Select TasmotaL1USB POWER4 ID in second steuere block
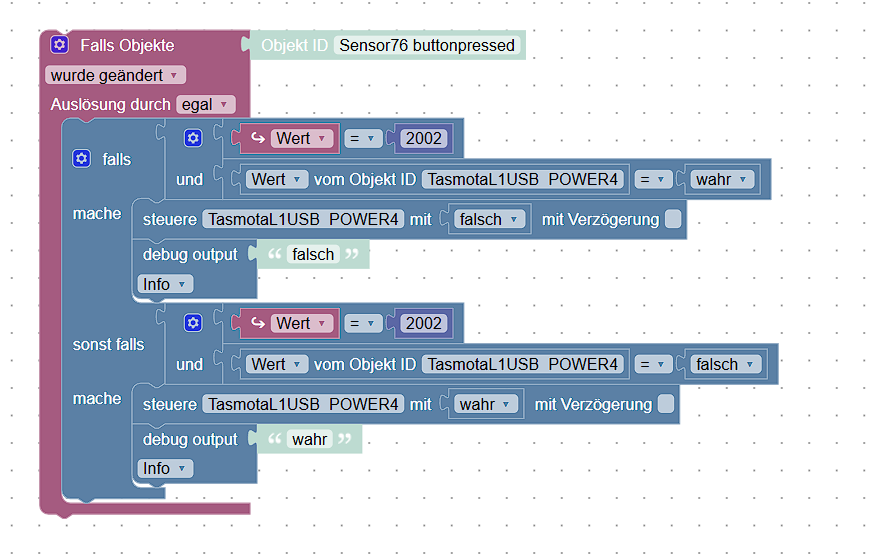The width and height of the screenshot is (887, 555). click(303, 405)
